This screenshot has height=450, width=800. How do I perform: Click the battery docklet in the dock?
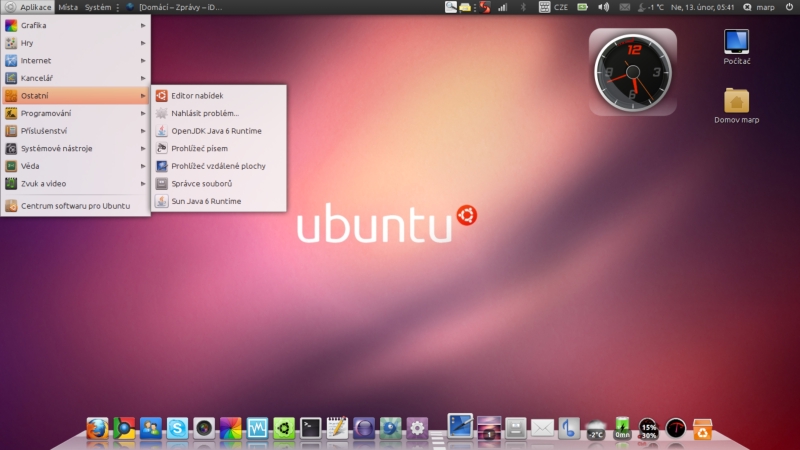[622, 428]
